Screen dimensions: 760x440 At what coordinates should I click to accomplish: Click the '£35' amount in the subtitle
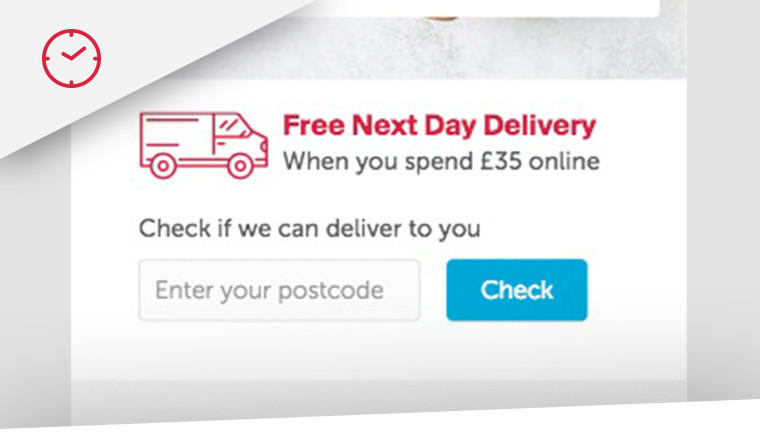(x=501, y=161)
